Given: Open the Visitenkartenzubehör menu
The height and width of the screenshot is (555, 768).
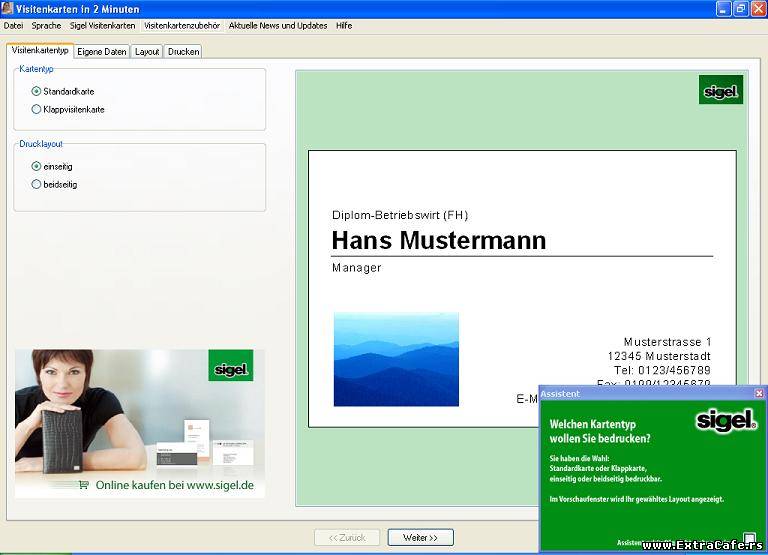Looking at the screenshot, I should tap(182, 25).
